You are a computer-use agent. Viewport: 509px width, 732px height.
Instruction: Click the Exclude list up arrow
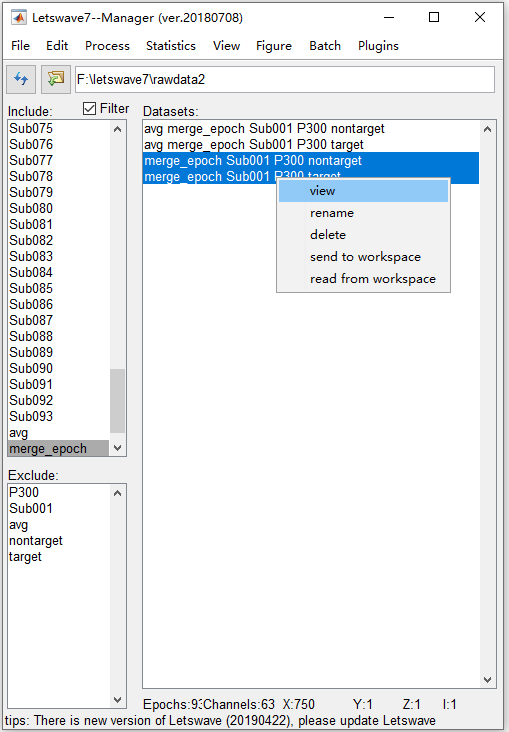[118, 493]
